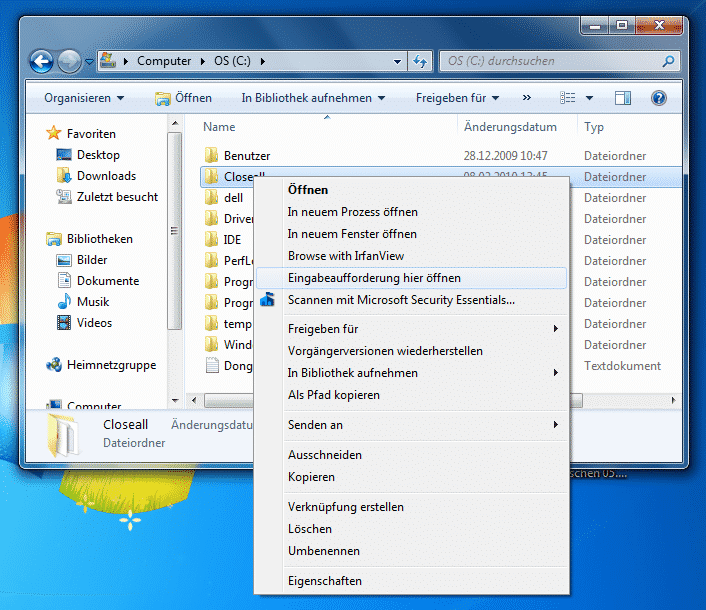Toggle the preview pane icon

click(623, 98)
